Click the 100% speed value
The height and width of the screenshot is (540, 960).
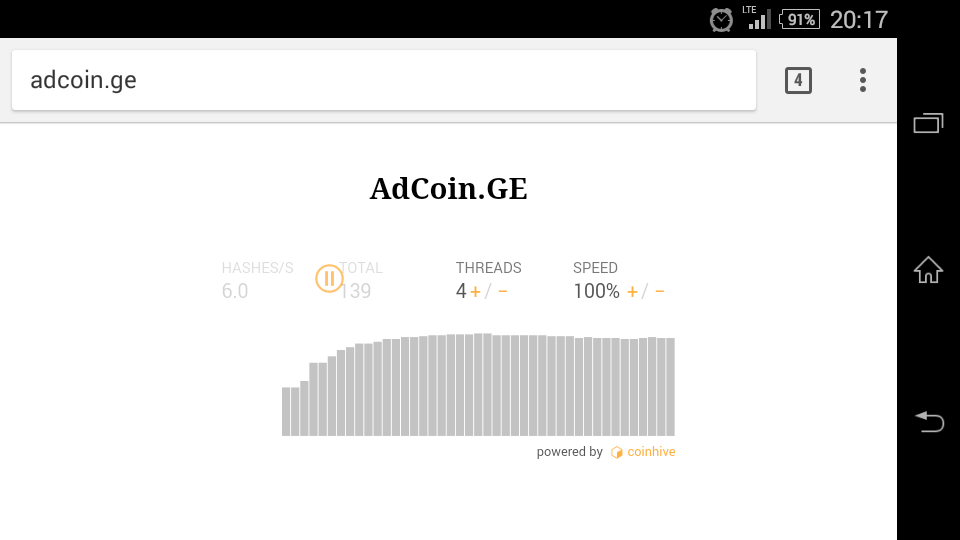coord(596,292)
